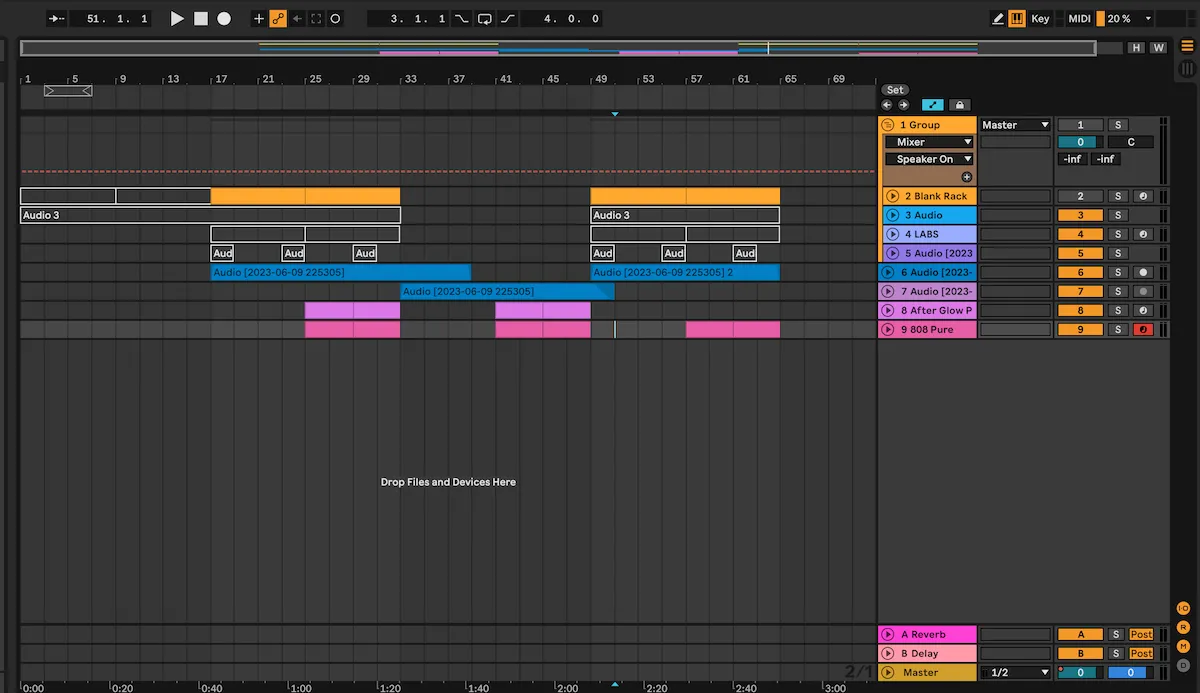Open the Master output routing dropdown
The image size is (1200, 693).
point(1016,125)
